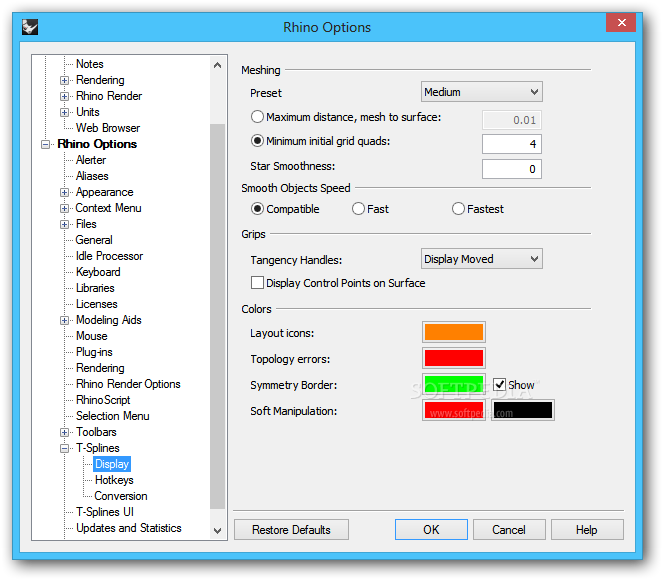The image size is (663, 580).
Task: Choose Fastest smooth objects speed
Action: [x=458, y=209]
